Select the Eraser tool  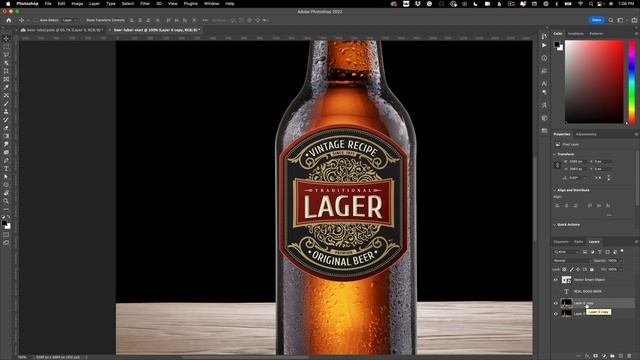point(6,128)
